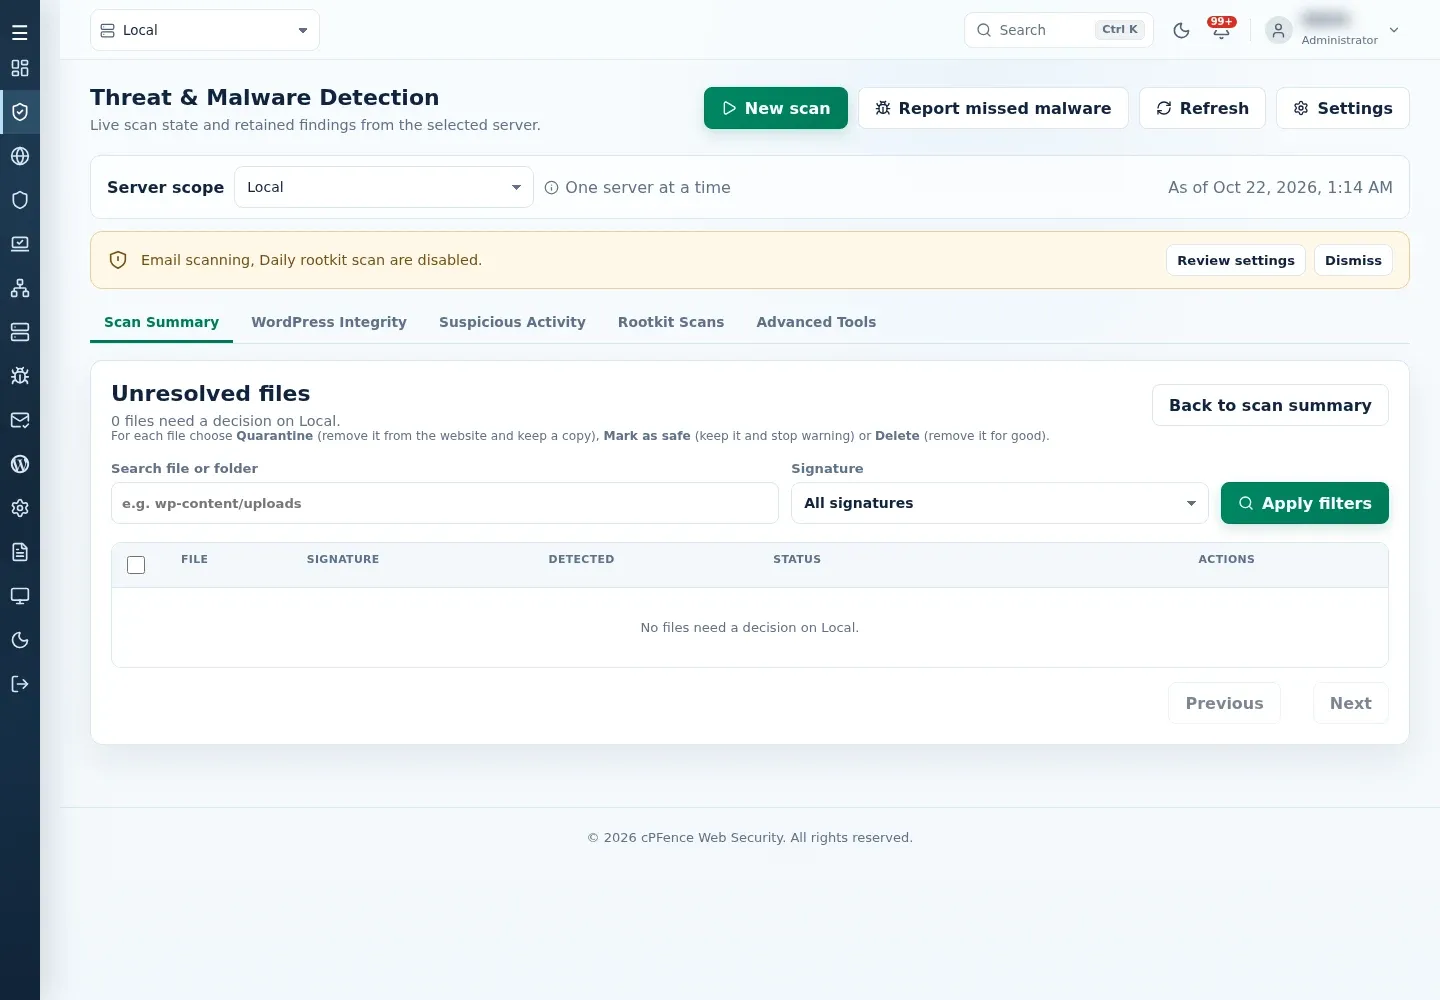Click the top Search box

[x=1059, y=30]
